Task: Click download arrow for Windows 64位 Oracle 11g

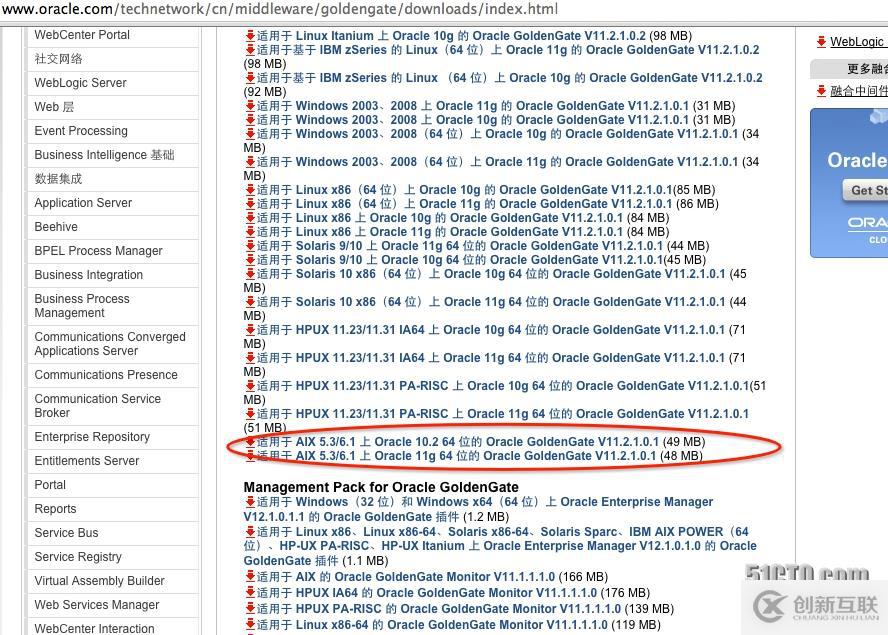Action: pyautogui.click(x=250, y=161)
